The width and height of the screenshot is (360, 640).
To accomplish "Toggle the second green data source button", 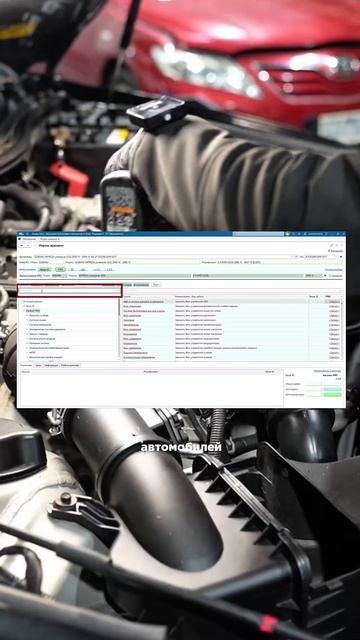I will 60,270.
